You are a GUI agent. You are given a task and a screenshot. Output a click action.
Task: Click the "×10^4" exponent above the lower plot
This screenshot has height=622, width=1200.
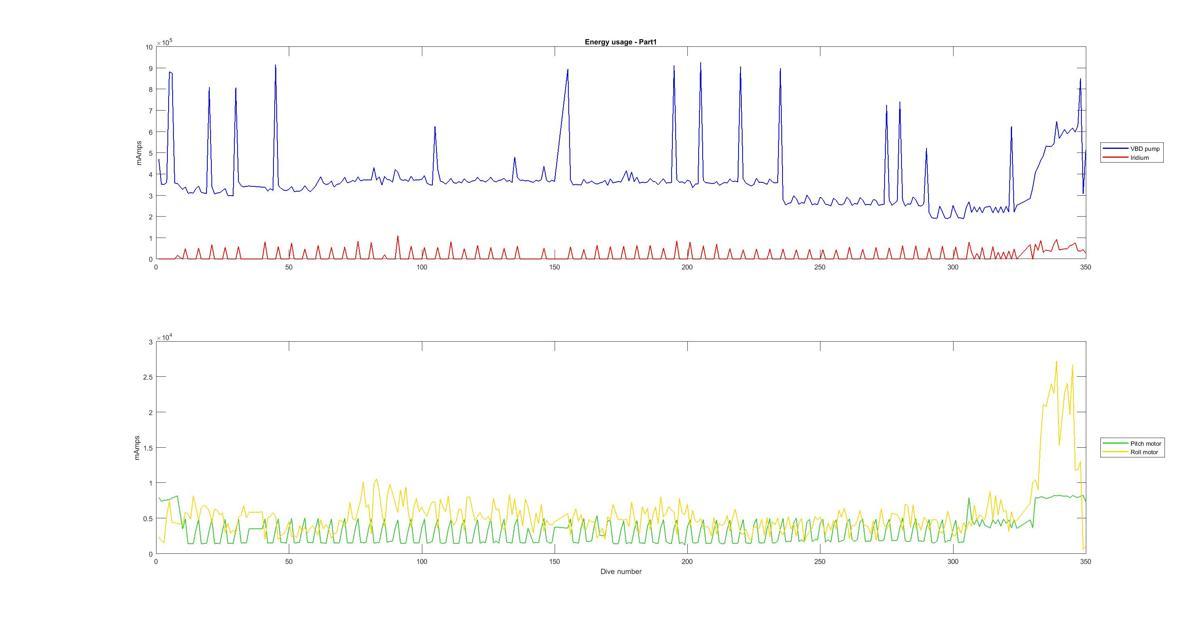(165, 337)
